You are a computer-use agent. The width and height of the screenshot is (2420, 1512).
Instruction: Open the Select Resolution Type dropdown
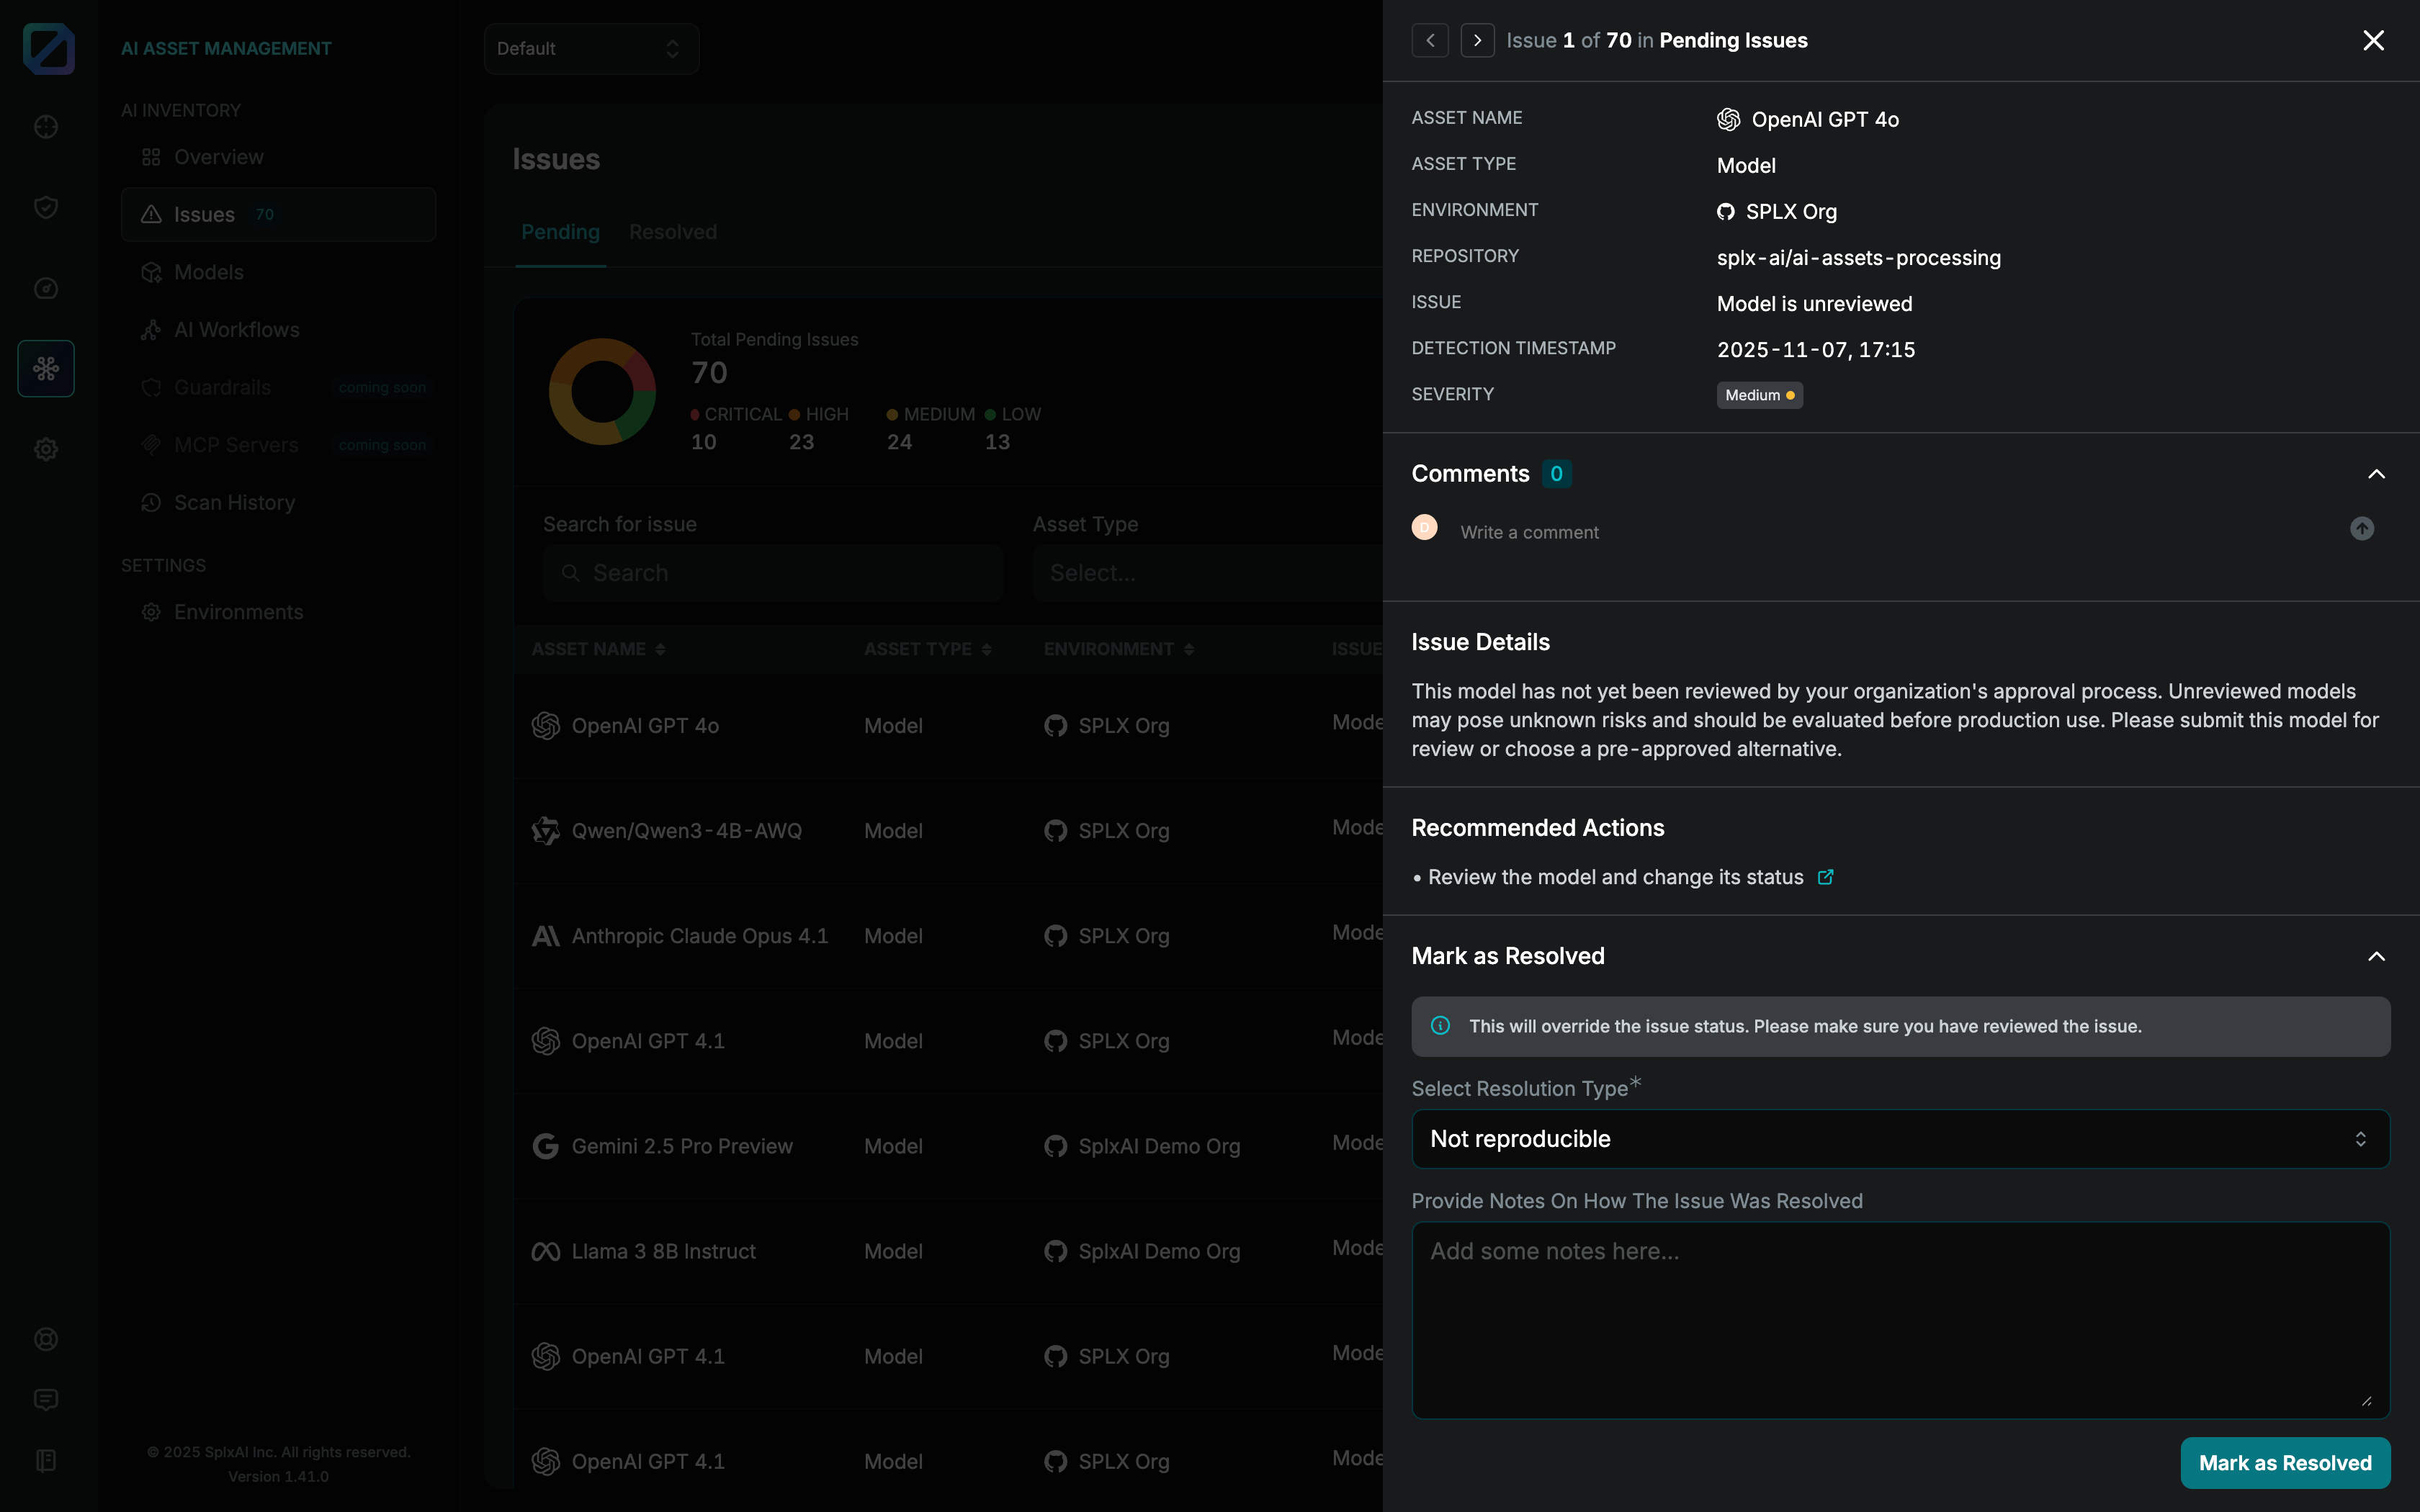(x=1900, y=1139)
